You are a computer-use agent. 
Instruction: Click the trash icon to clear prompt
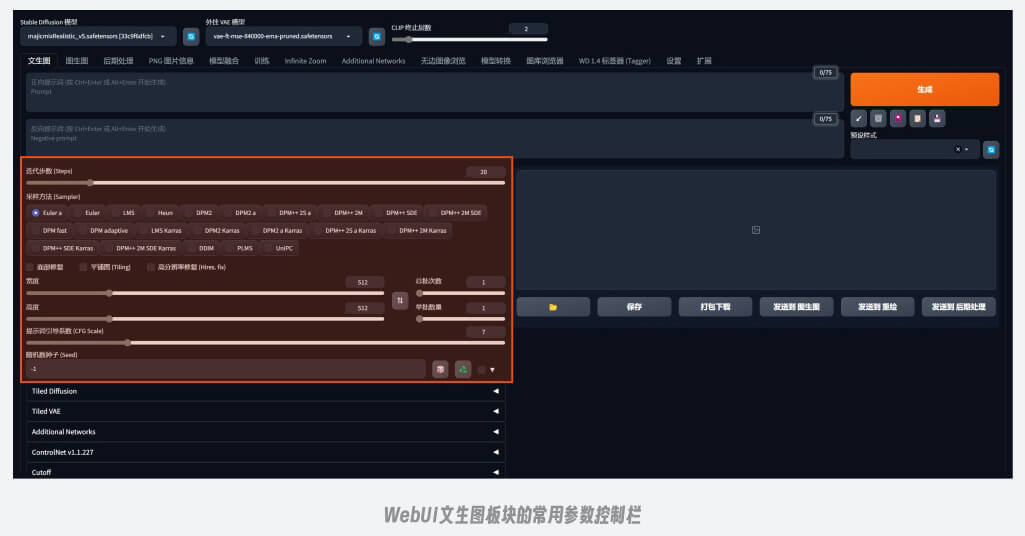pyautogui.click(x=877, y=118)
